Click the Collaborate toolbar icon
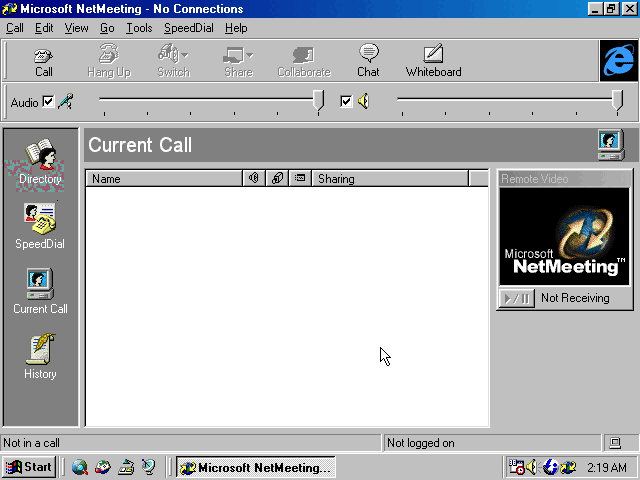 point(304,55)
